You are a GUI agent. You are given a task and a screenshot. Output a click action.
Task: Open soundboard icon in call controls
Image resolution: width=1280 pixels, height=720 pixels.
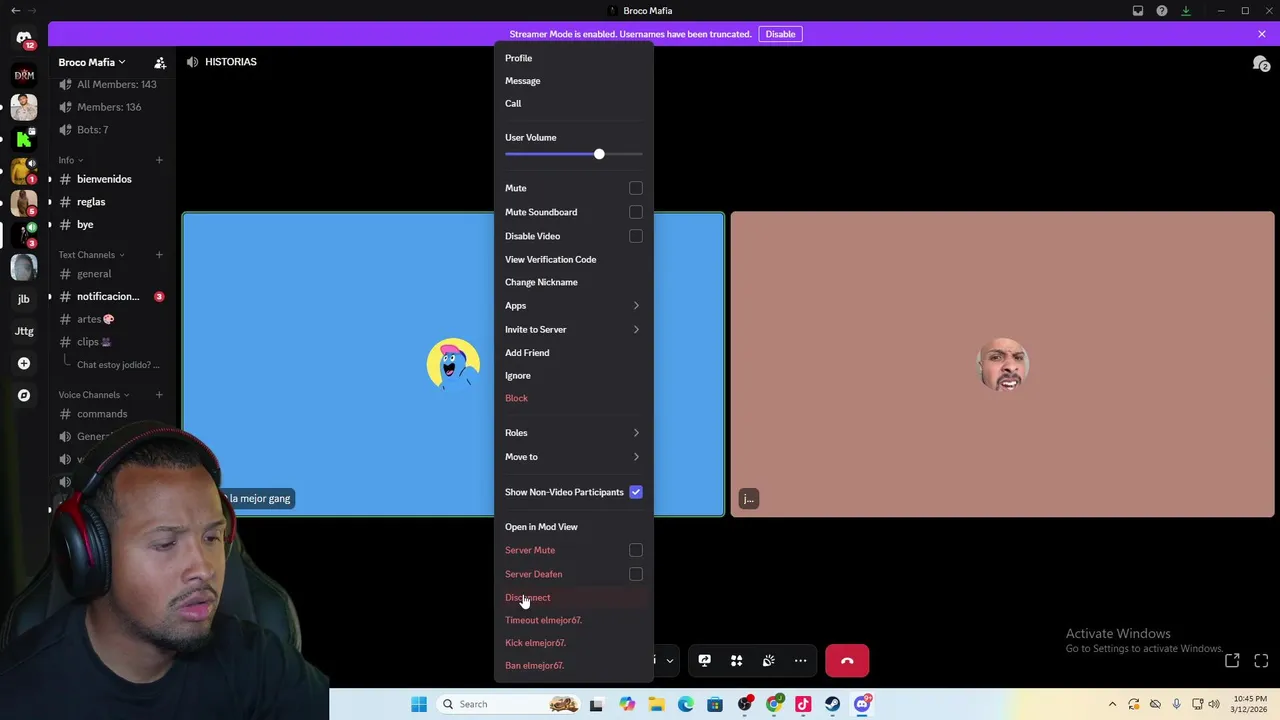click(768, 661)
